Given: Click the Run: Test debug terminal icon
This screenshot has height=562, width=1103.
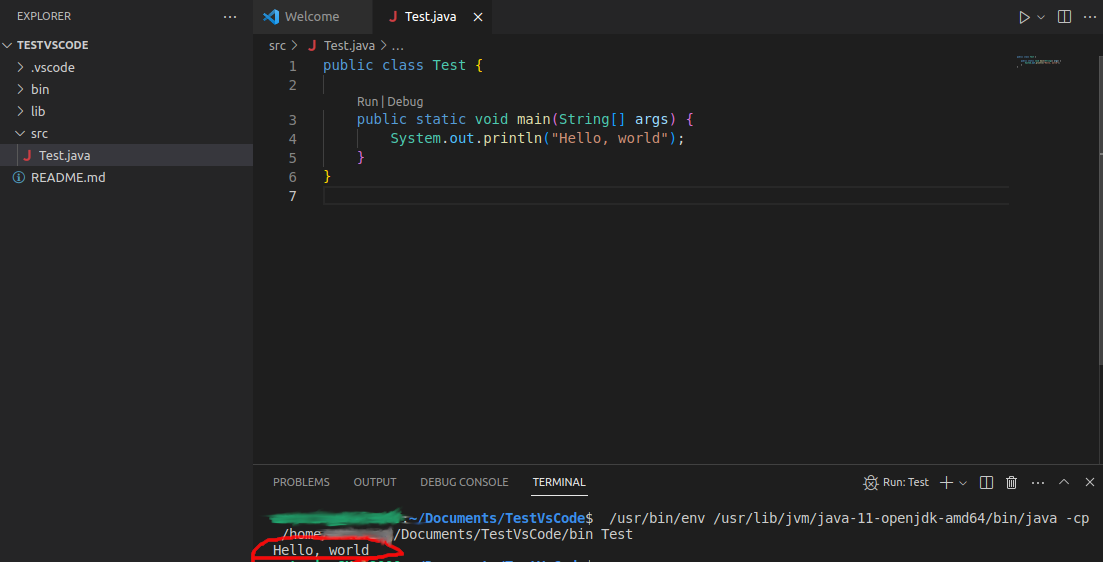Looking at the screenshot, I should (x=871, y=483).
